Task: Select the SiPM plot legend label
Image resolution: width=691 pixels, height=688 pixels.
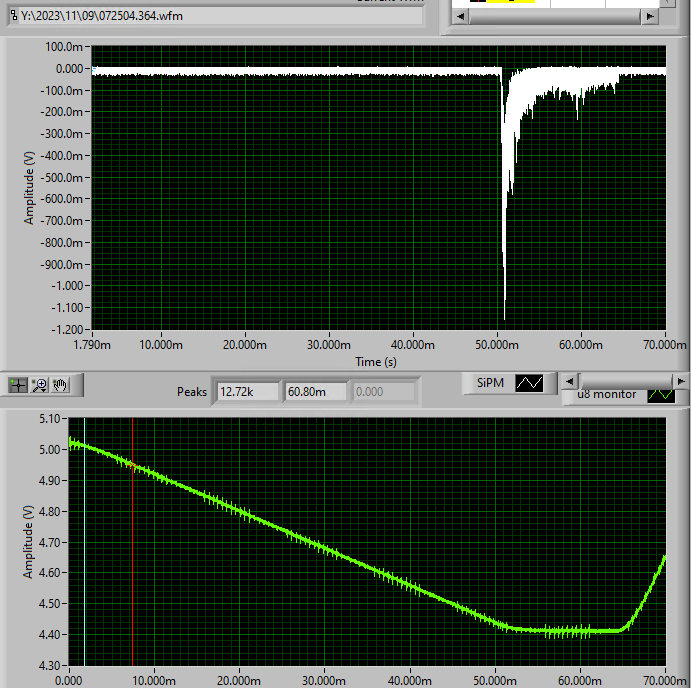Action: [x=490, y=383]
